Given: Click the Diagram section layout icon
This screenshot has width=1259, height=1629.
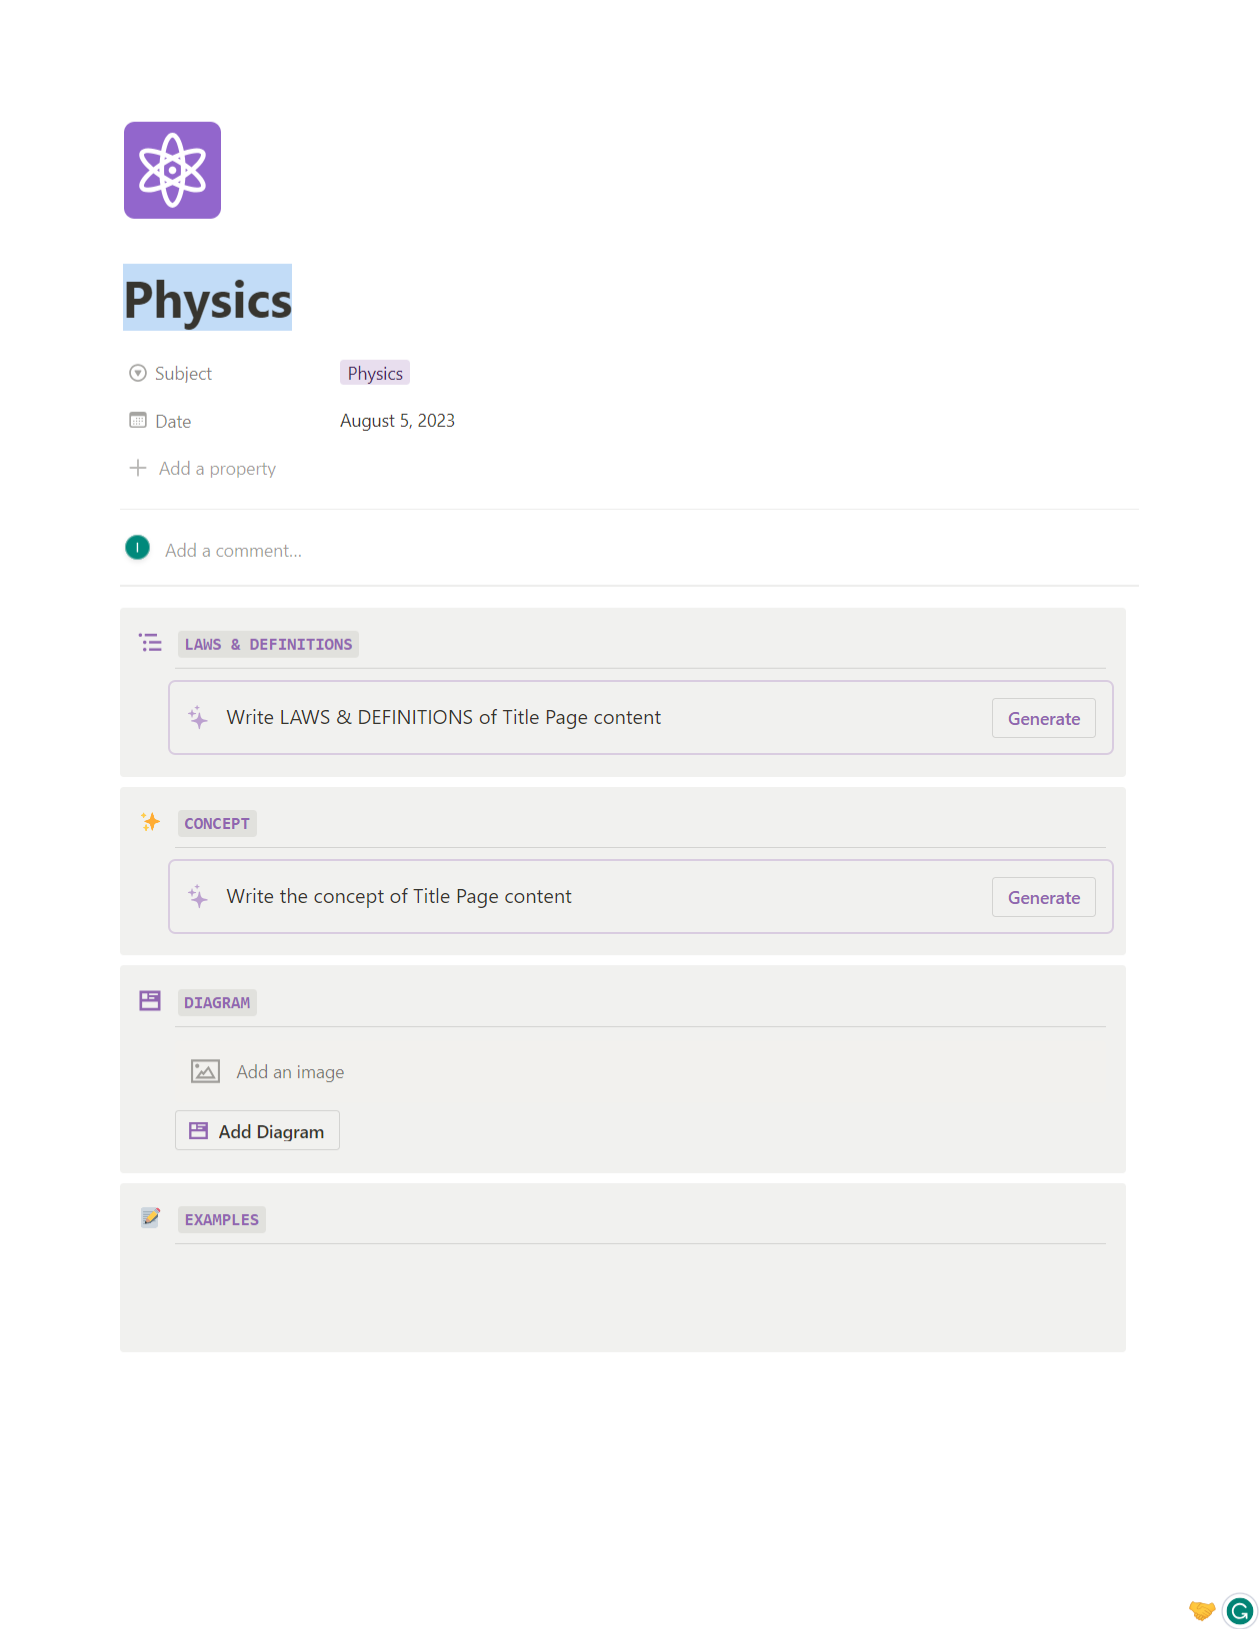Looking at the screenshot, I should point(150,1001).
